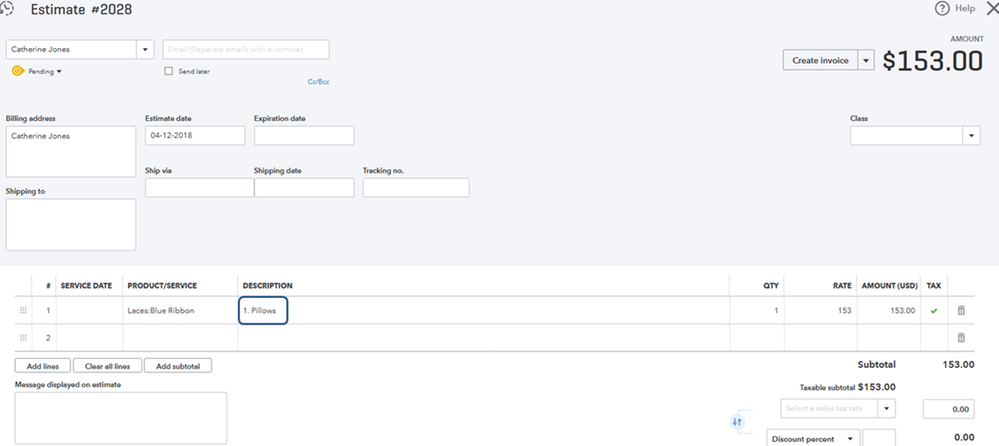Image resolution: width=999 pixels, height=446 pixels.
Task: Open the Discount percent dropdown
Action: tap(813, 439)
